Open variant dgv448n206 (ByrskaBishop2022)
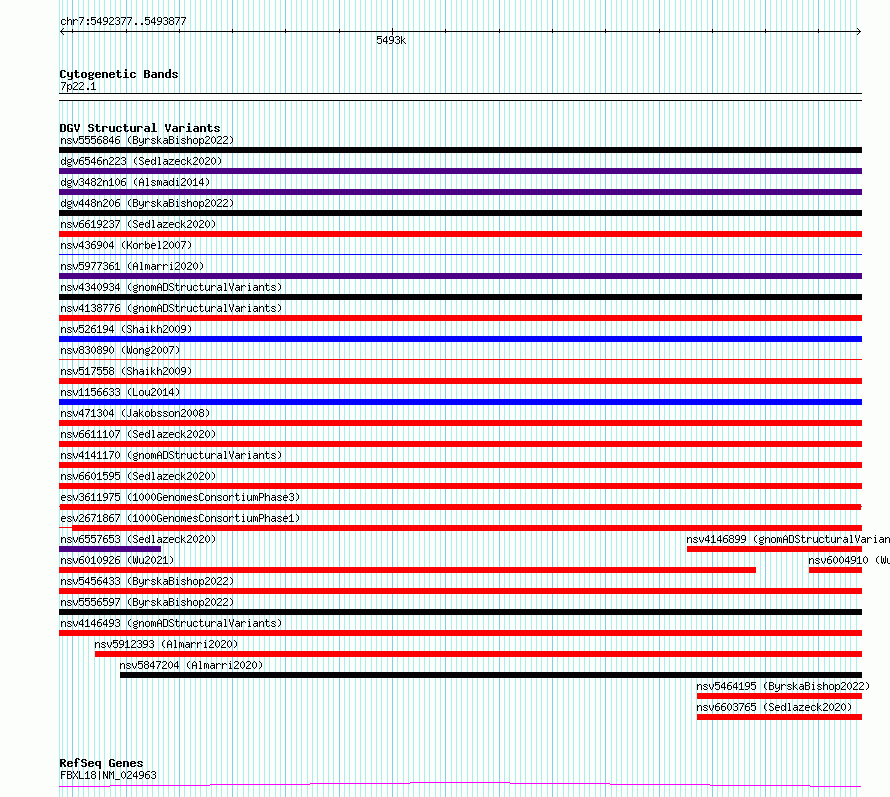Screen dimensions: 890x797 pos(147,203)
